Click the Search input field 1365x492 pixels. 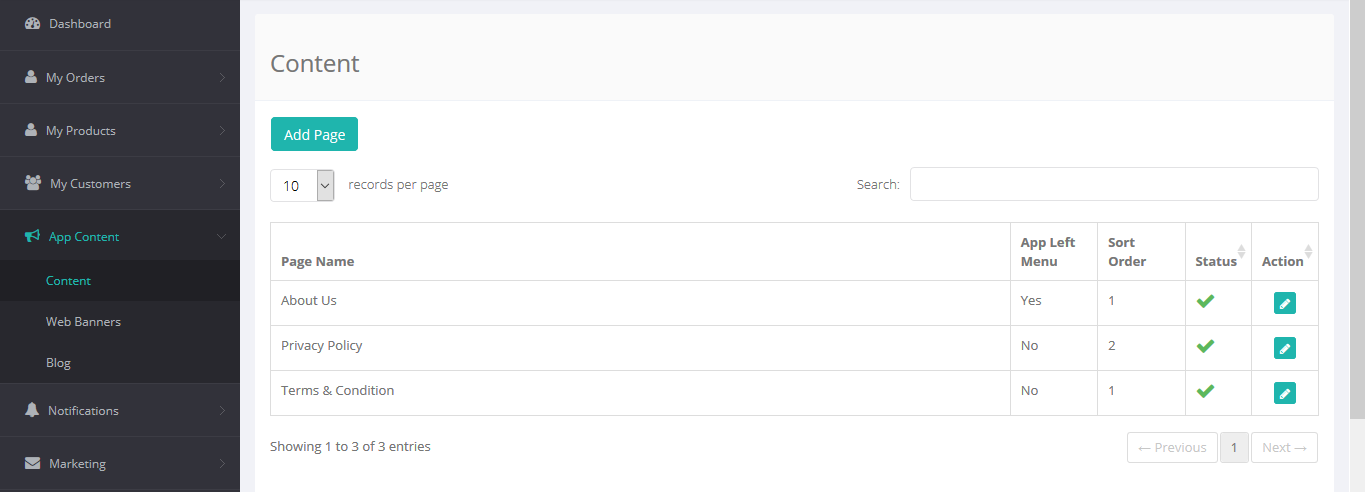pyautogui.click(x=1113, y=184)
